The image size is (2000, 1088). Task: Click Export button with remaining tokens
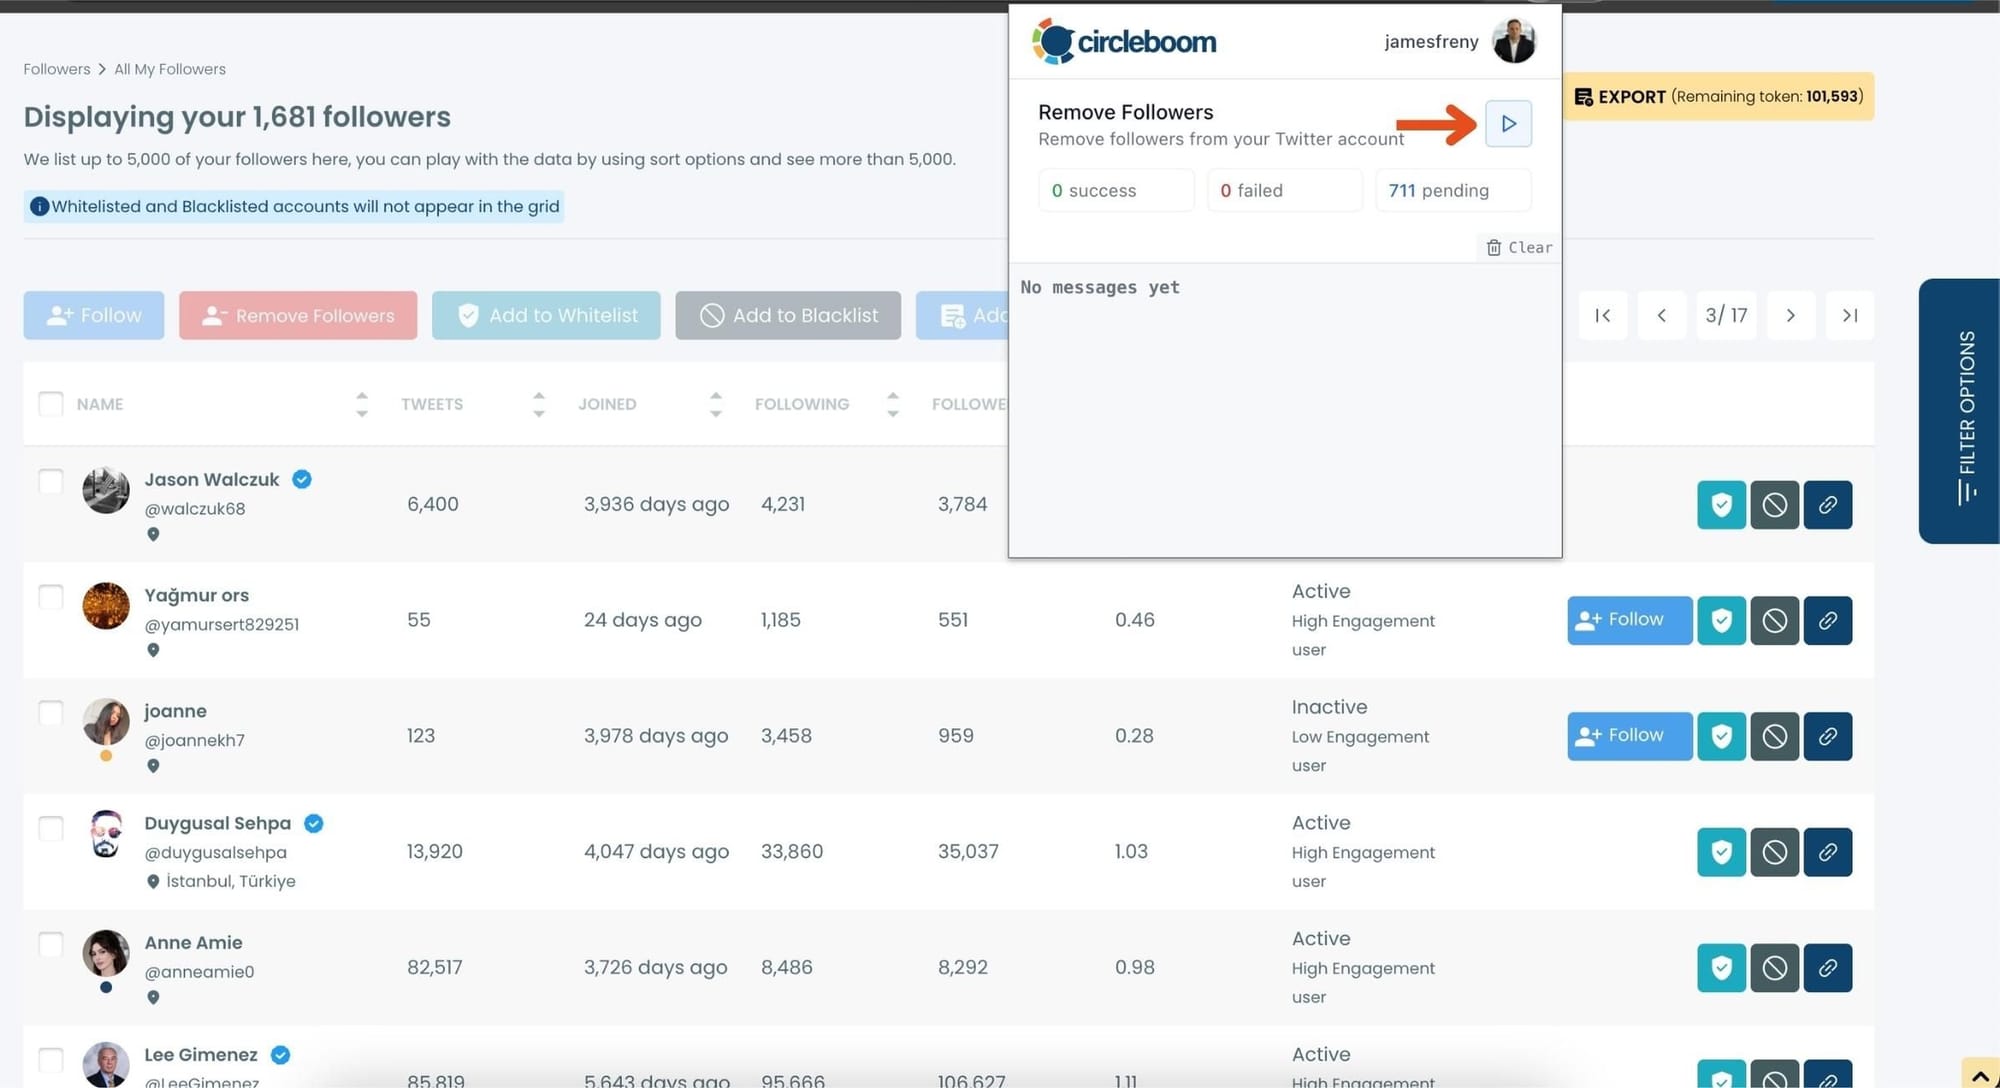tap(1717, 97)
